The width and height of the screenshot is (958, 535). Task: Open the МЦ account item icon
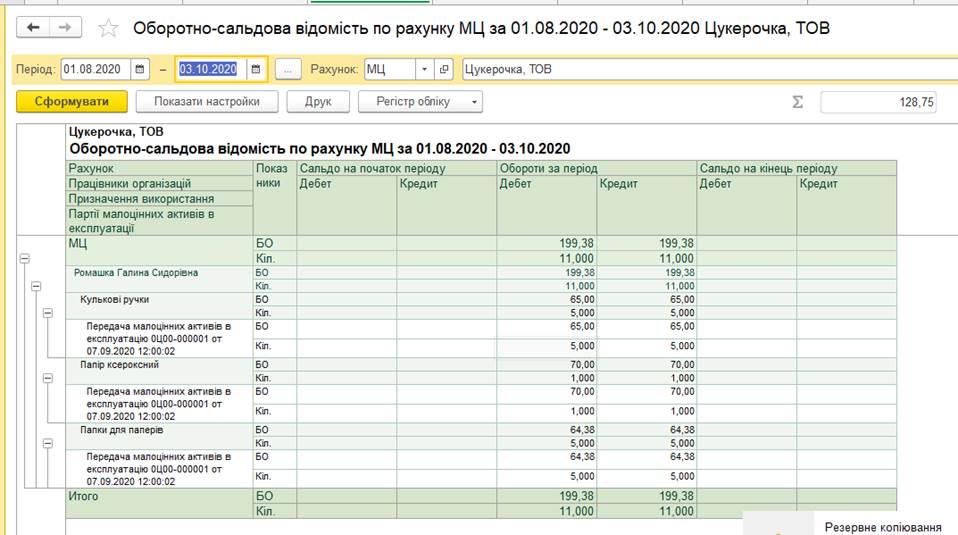445,69
